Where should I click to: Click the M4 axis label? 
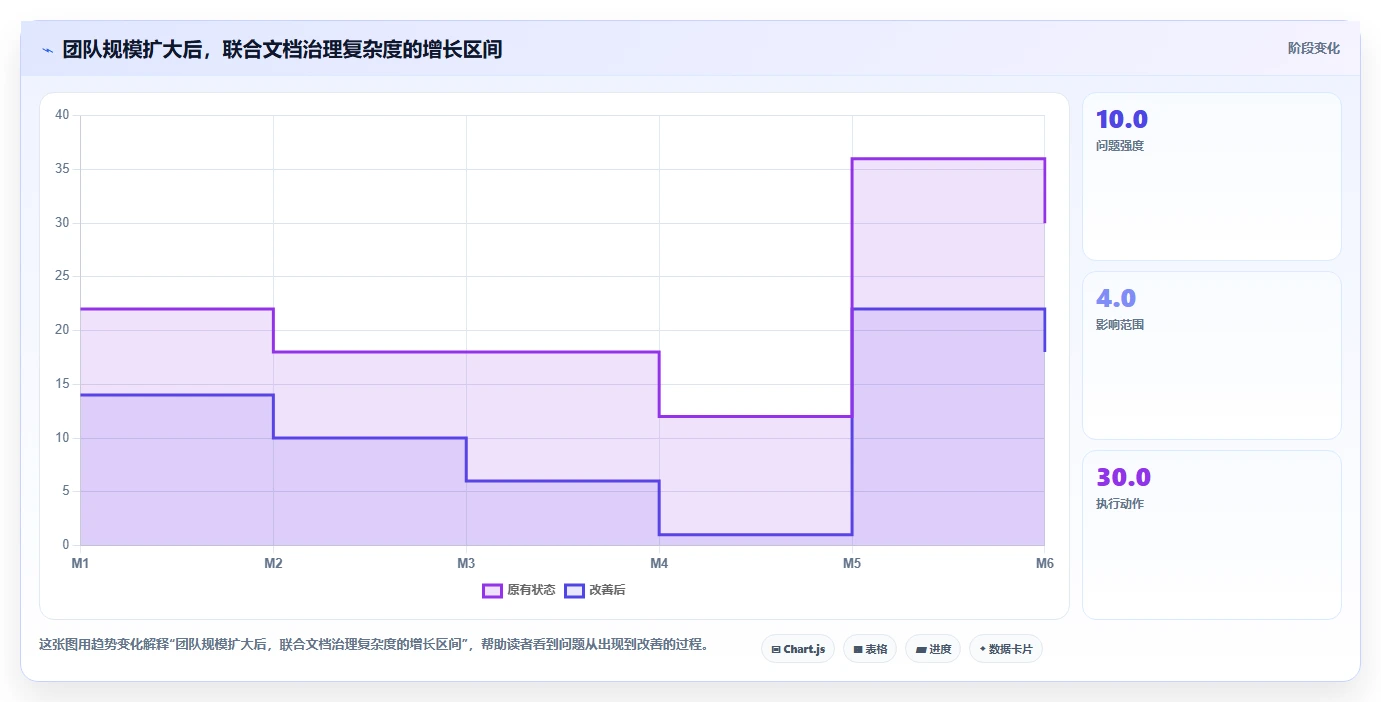click(659, 563)
